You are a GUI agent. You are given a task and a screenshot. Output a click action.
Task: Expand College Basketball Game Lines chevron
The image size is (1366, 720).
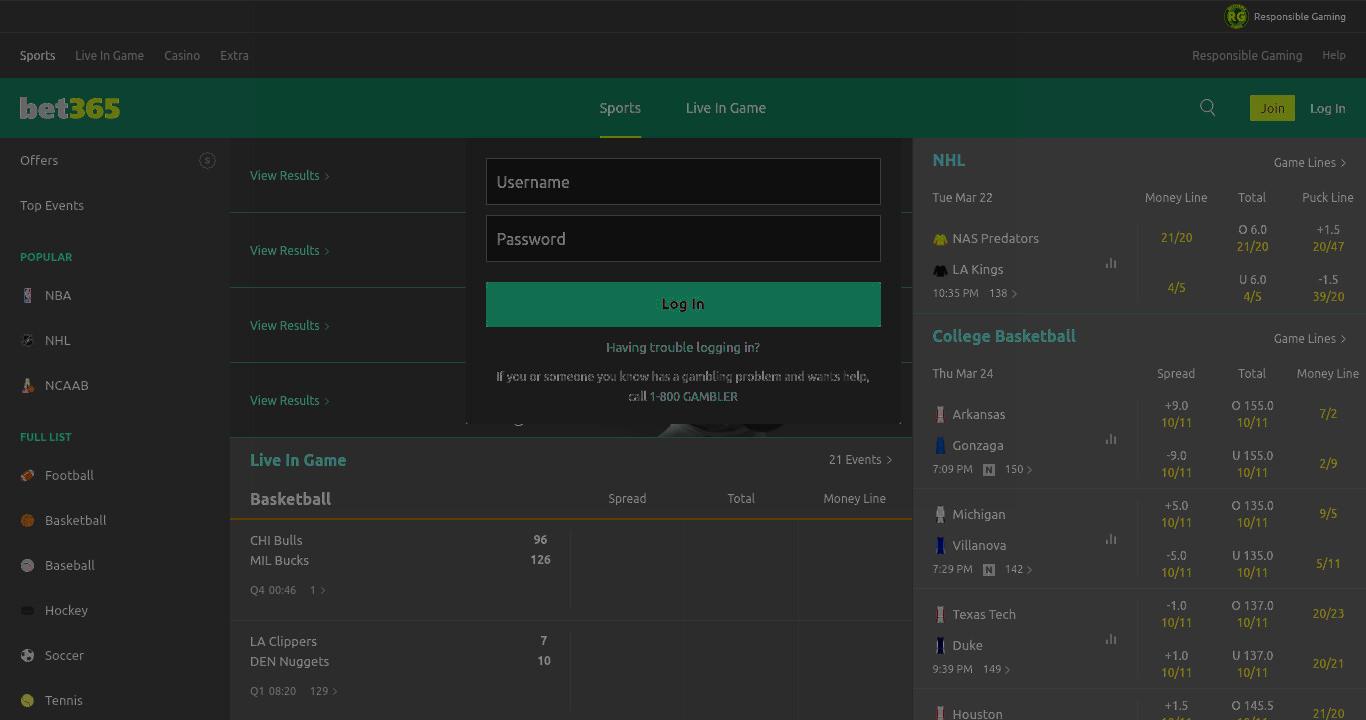click(x=1343, y=338)
